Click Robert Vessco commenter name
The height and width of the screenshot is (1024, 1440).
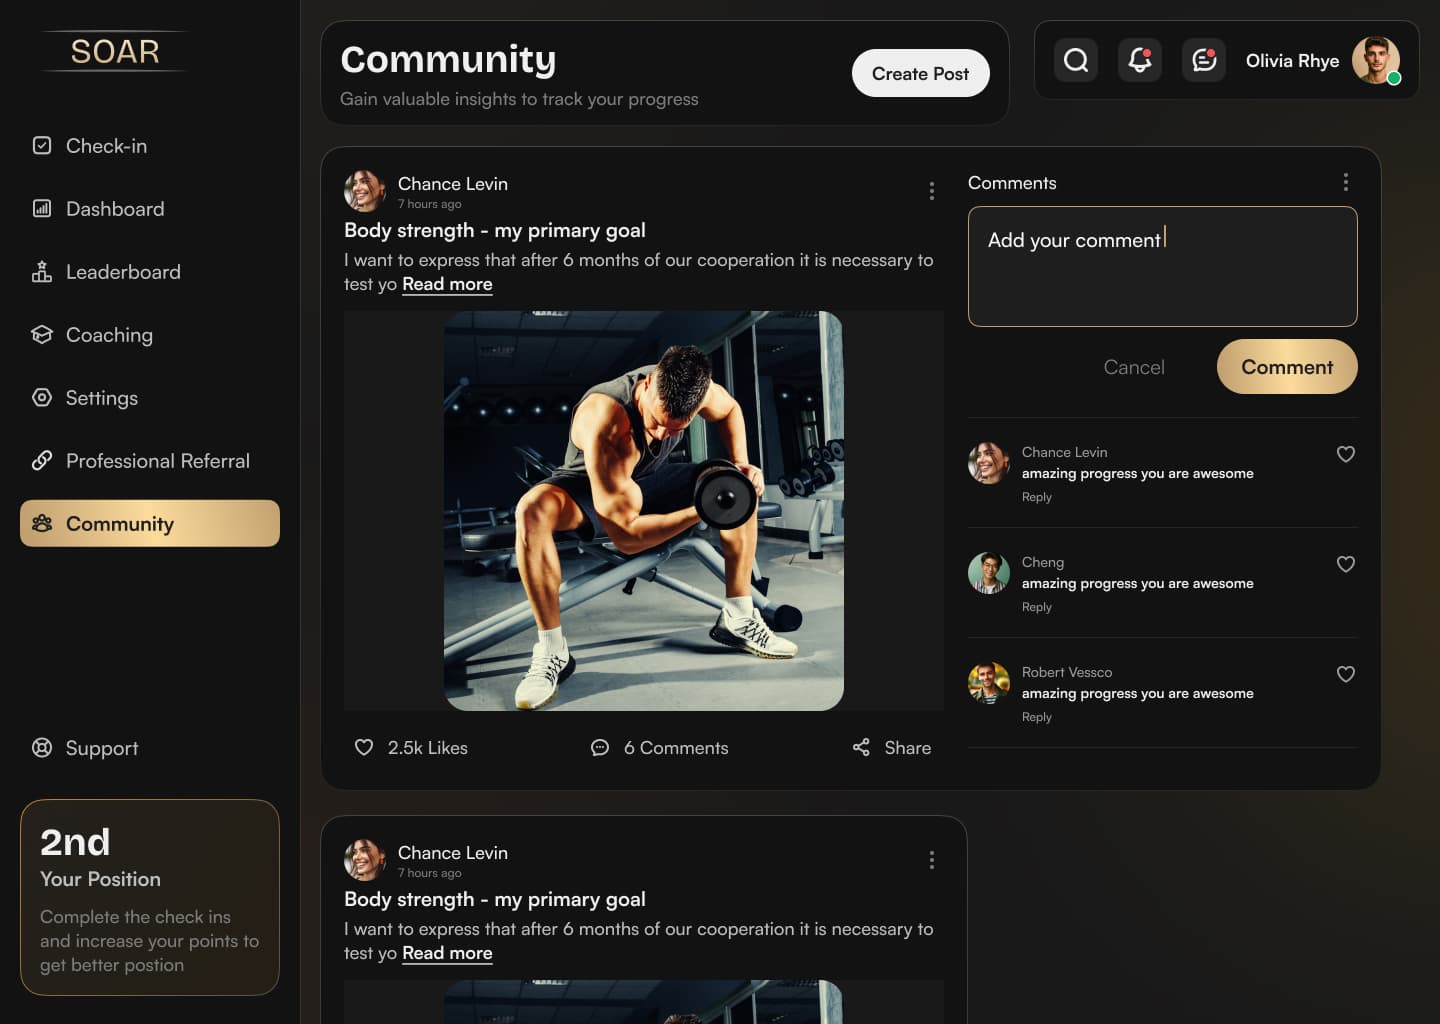click(1066, 672)
